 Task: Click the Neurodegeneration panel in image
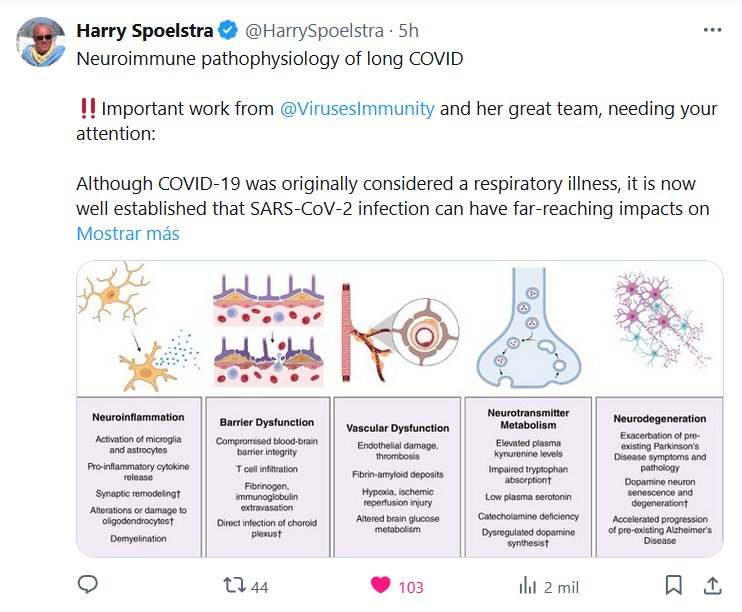[658, 476]
